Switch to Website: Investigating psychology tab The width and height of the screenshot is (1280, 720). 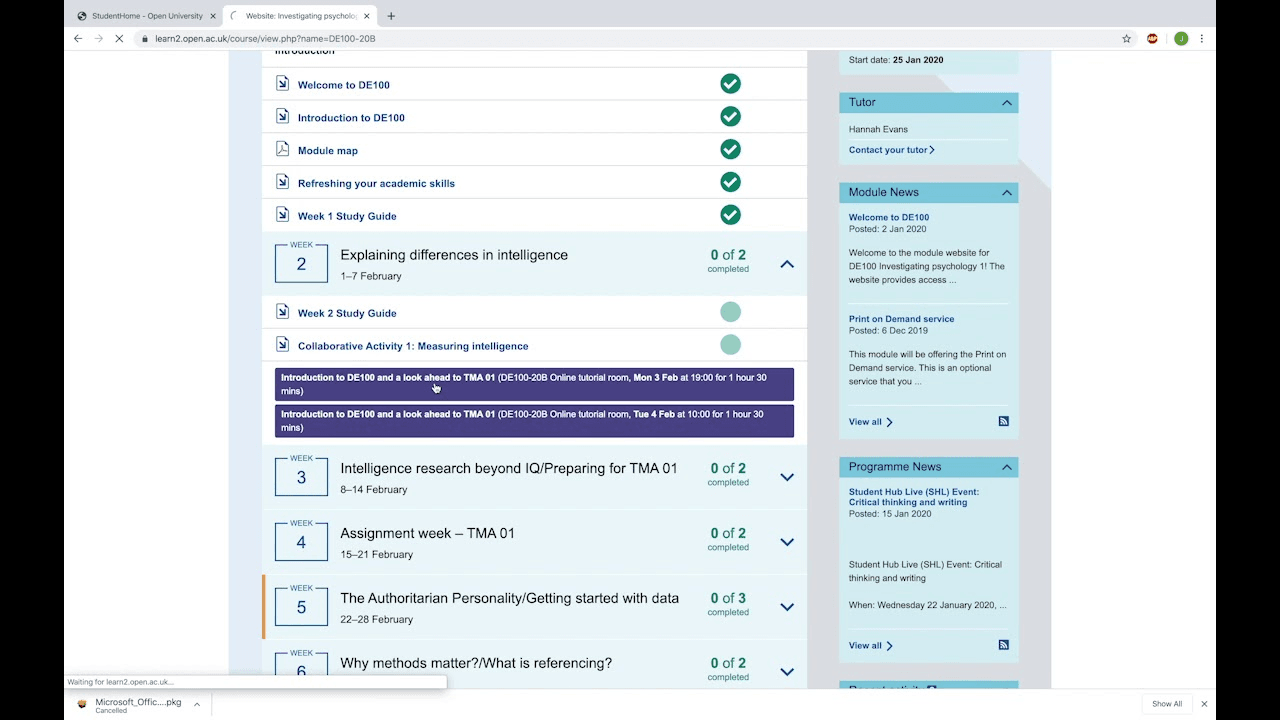tap(300, 16)
